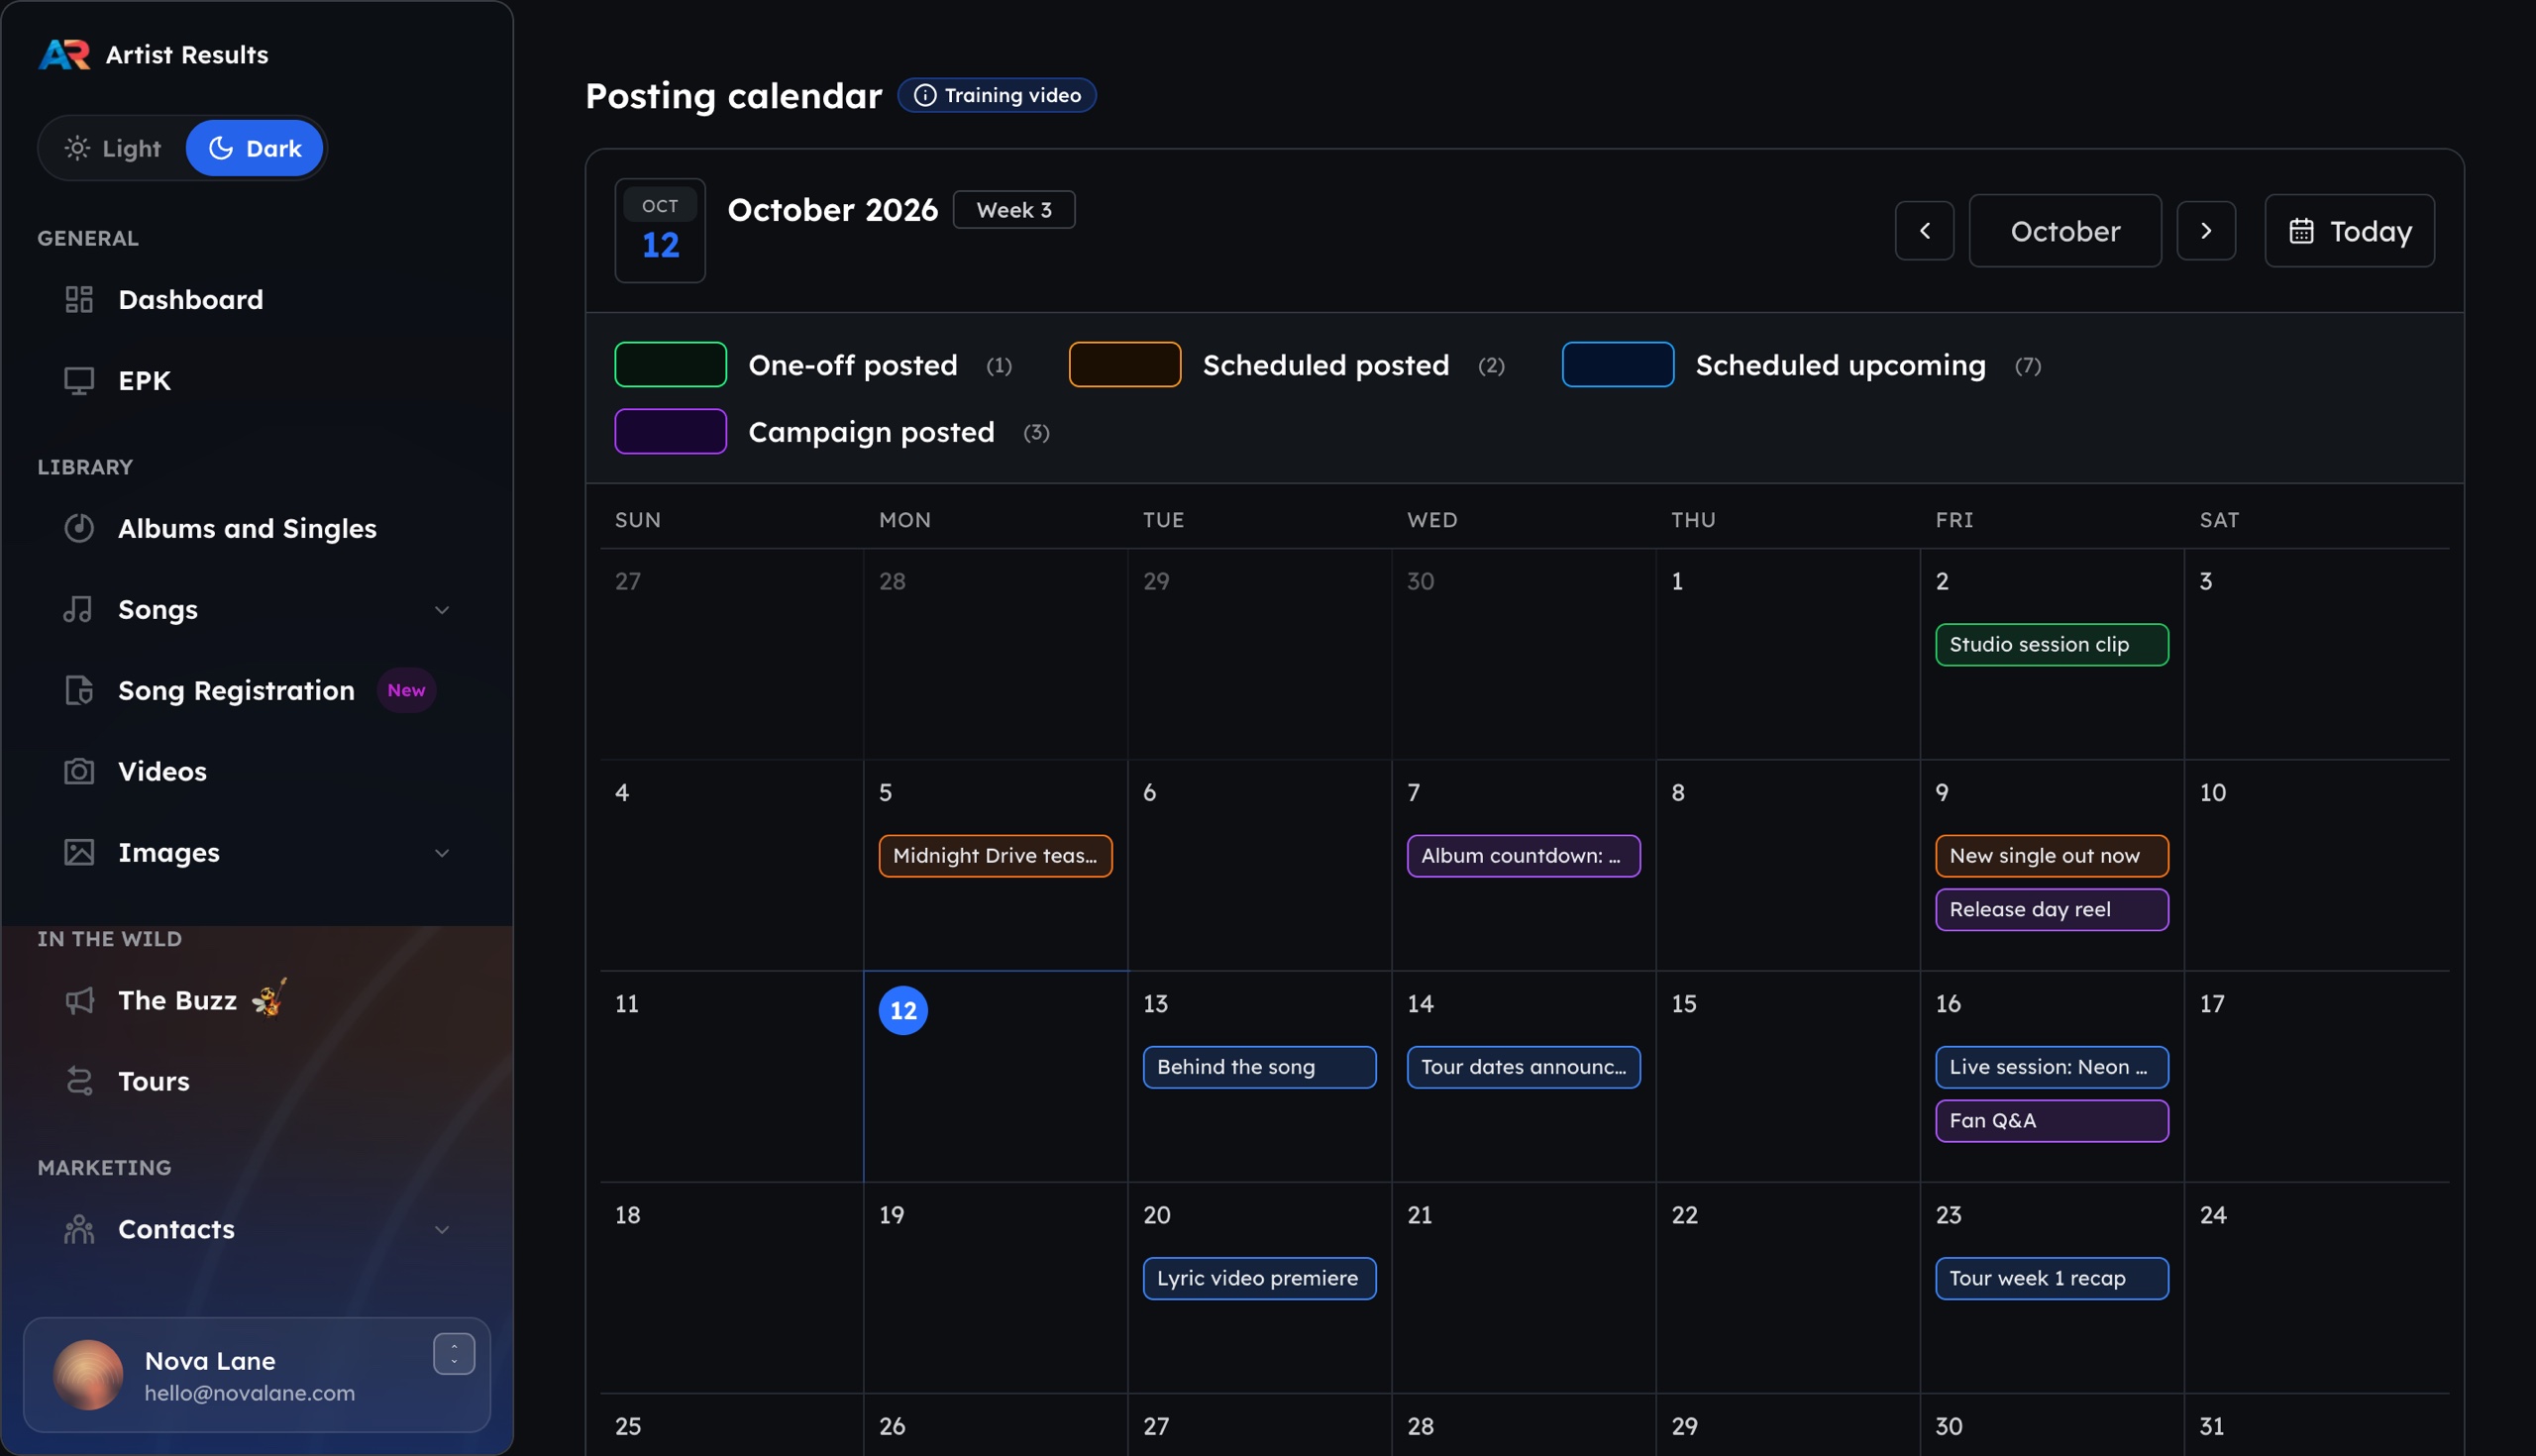Click the info icon in Training video
The image size is (2536, 1456).
[925, 95]
